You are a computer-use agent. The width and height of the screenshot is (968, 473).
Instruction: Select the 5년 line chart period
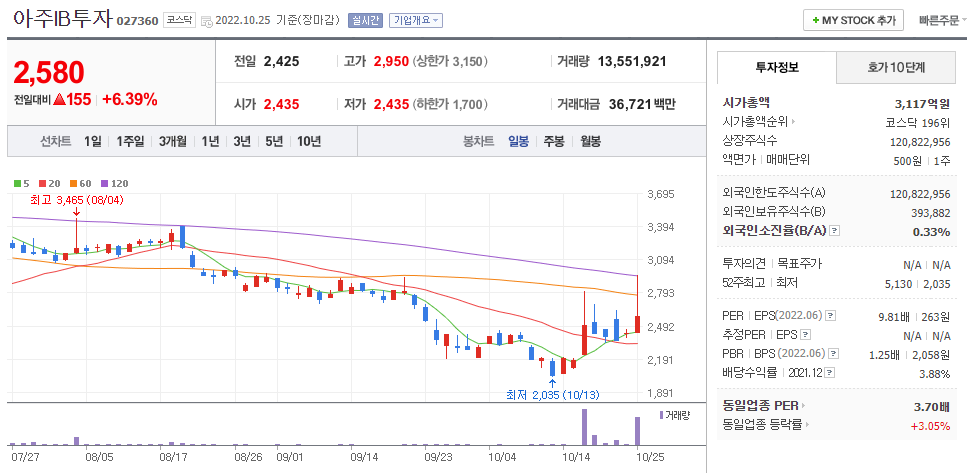pos(274,141)
